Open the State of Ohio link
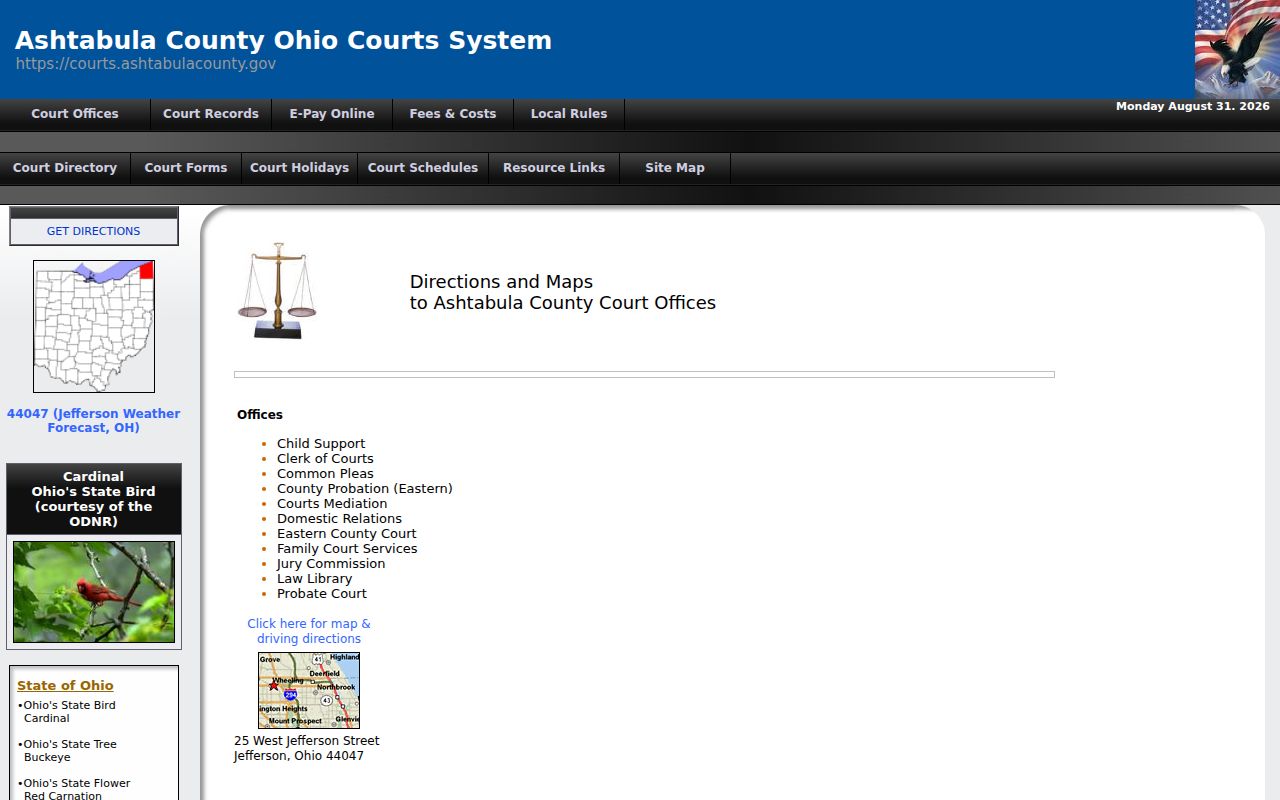The image size is (1280, 800). 65,685
